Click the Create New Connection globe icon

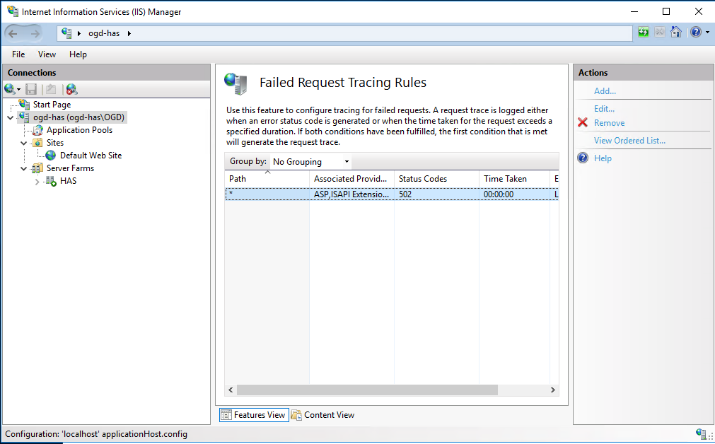click(x=10, y=89)
